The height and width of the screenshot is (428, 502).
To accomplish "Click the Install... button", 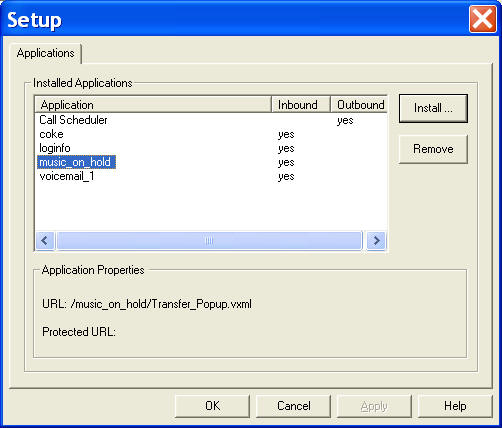I will [433, 108].
